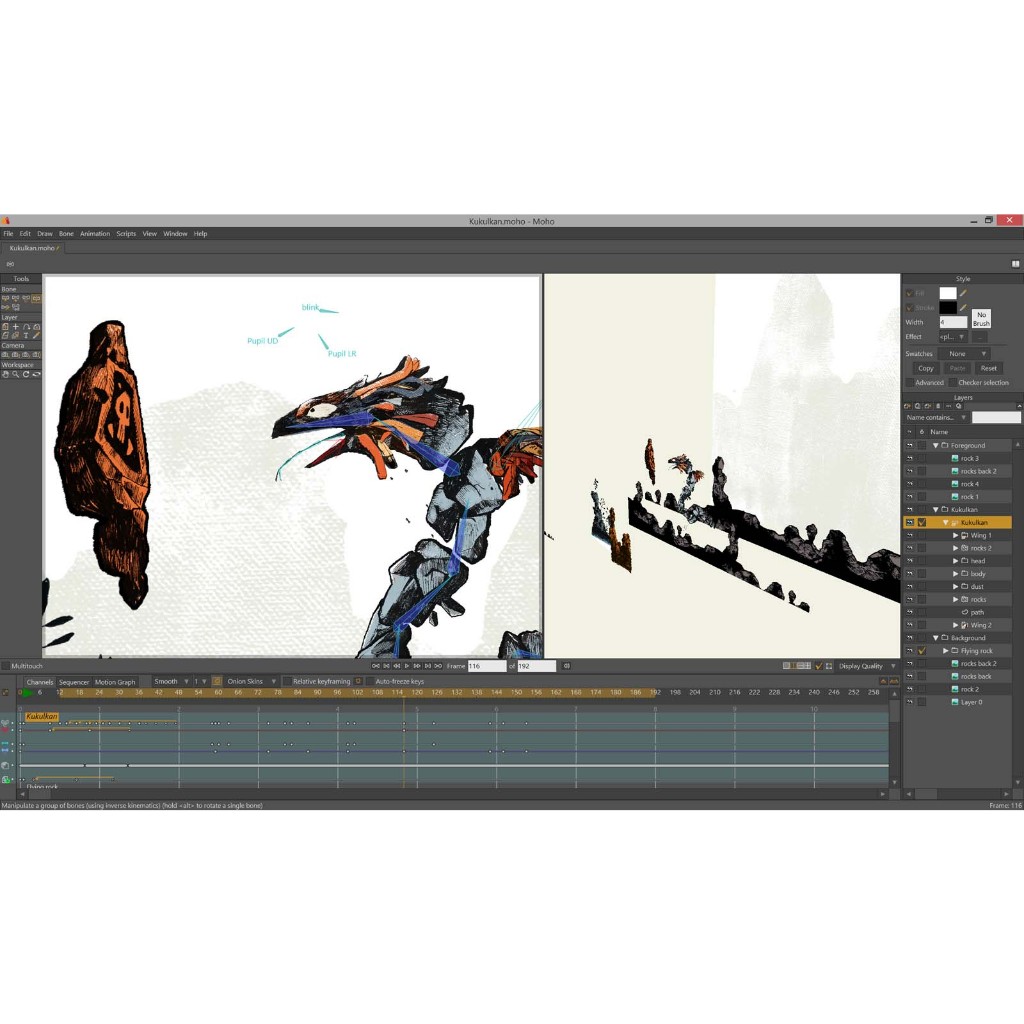Select the Orbit Workspace tool
This screenshot has width=1024, height=1024.
click(x=37, y=374)
